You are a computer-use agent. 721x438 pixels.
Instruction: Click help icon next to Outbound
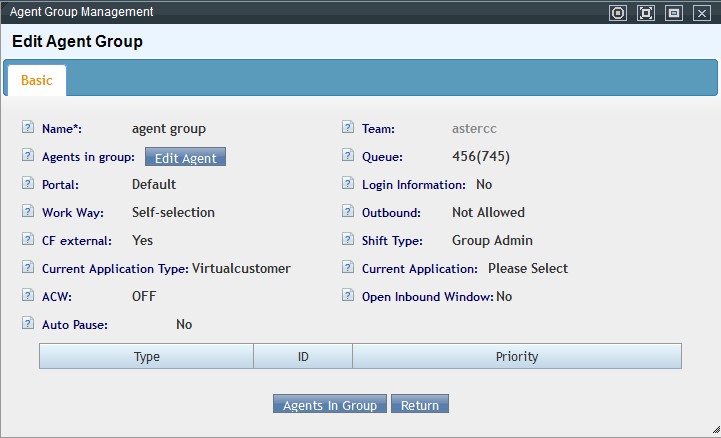pos(348,212)
